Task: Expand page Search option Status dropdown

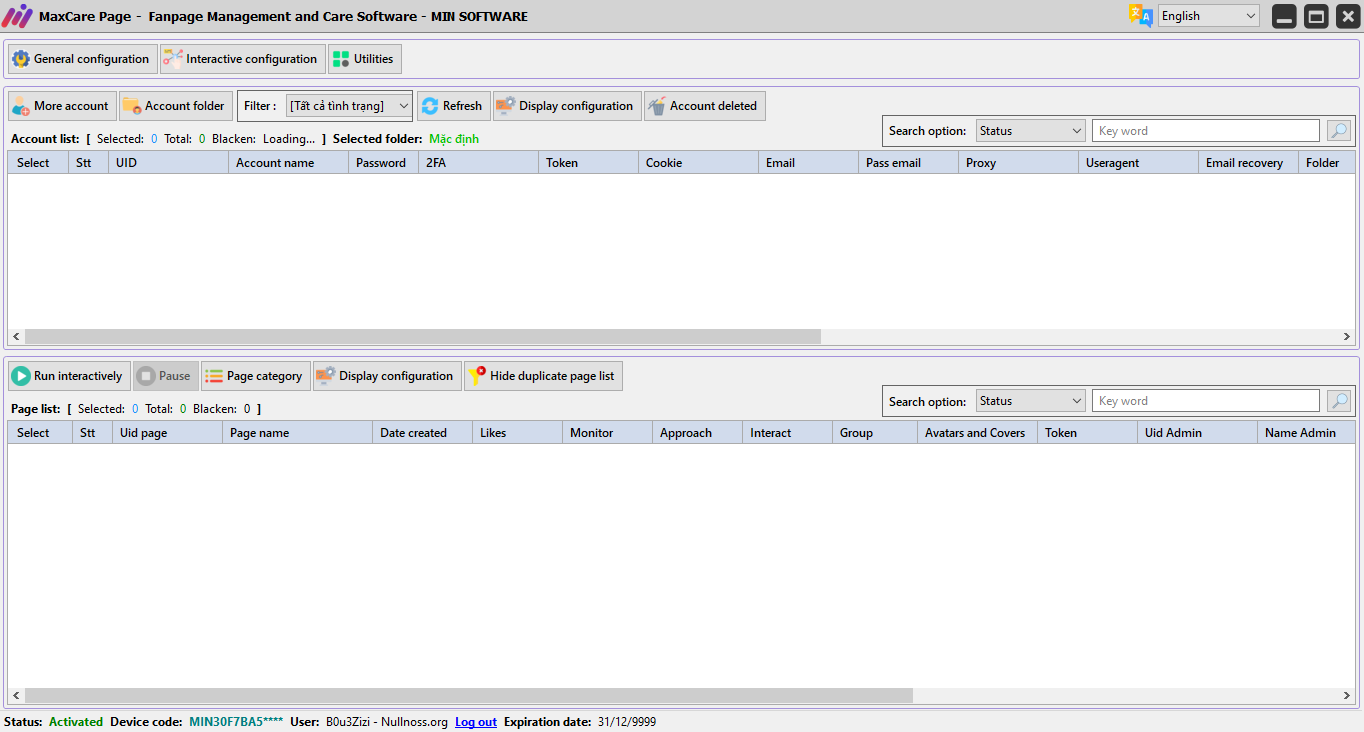Action: click(1031, 401)
